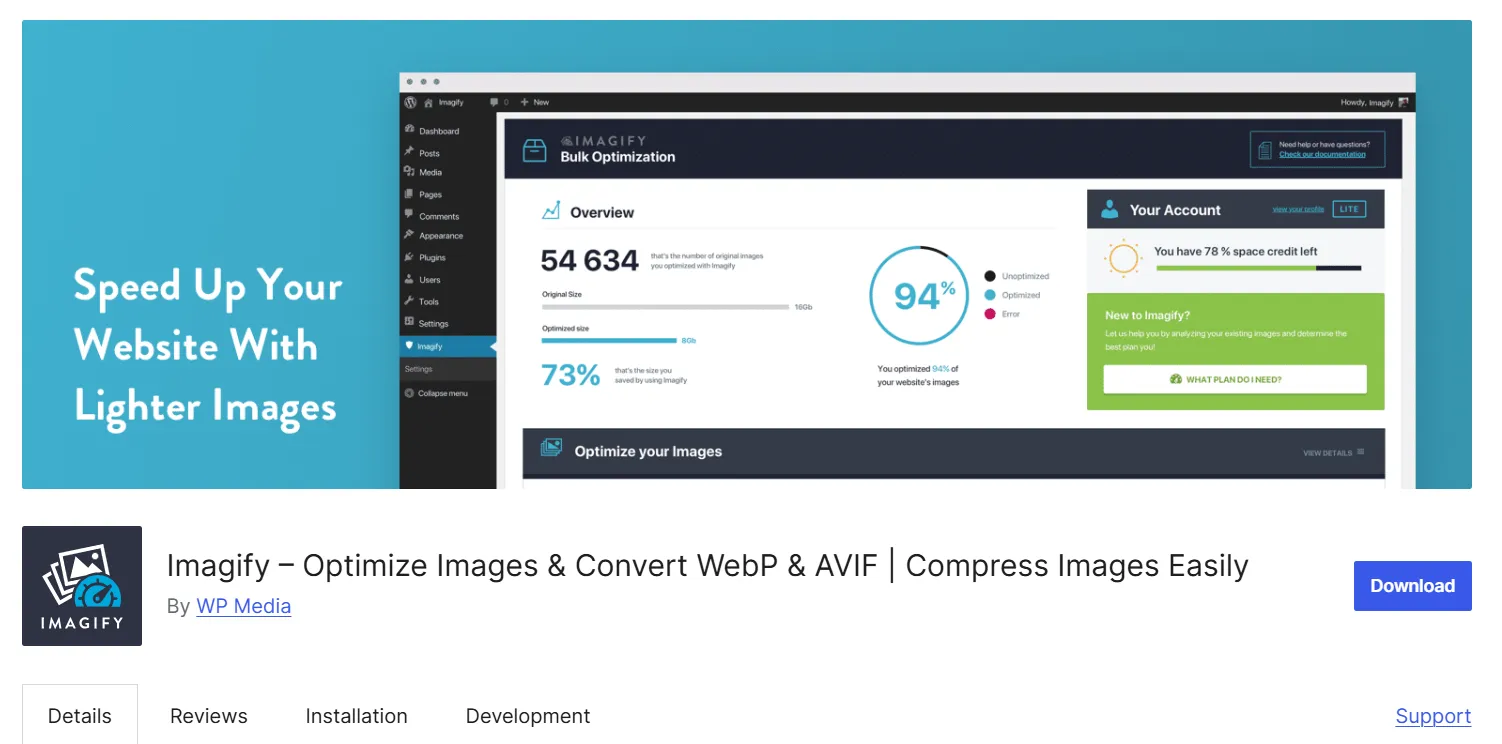
Task: Click the Speed Up Your Website banner headline
Action: (208, 346)
